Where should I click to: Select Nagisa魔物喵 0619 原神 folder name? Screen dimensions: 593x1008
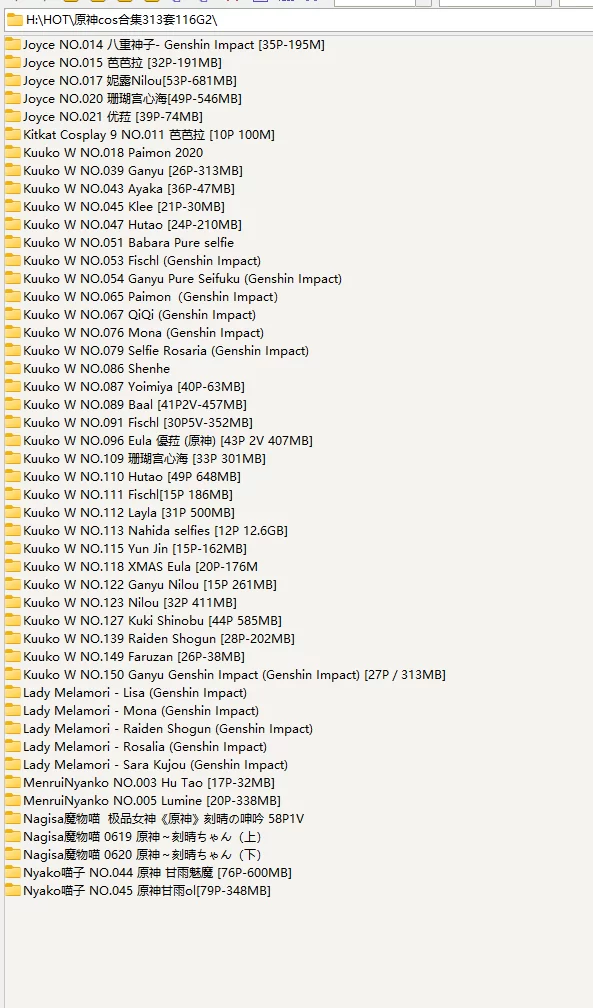click(141, 836)
